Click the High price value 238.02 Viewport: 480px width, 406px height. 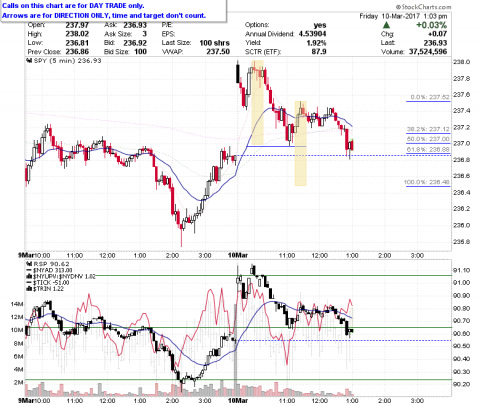tap(77, 34)
